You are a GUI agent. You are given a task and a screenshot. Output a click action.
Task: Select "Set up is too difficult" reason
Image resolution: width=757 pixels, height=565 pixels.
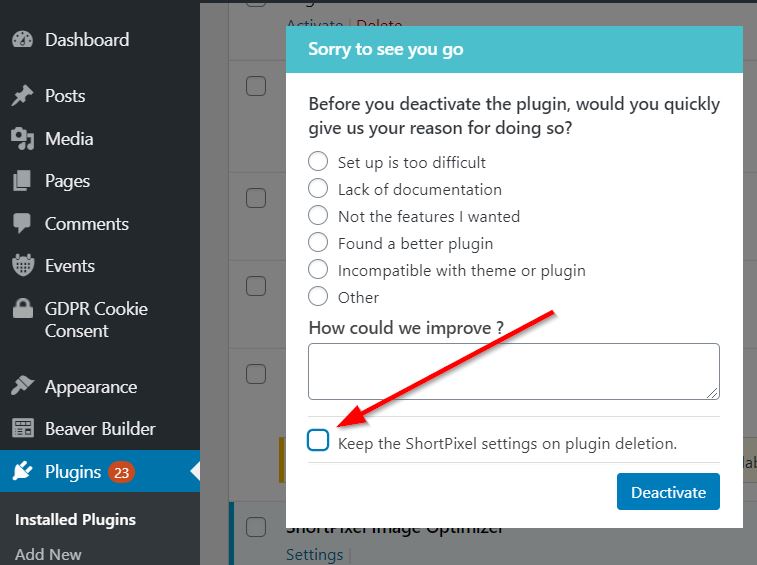click(318, 162)
